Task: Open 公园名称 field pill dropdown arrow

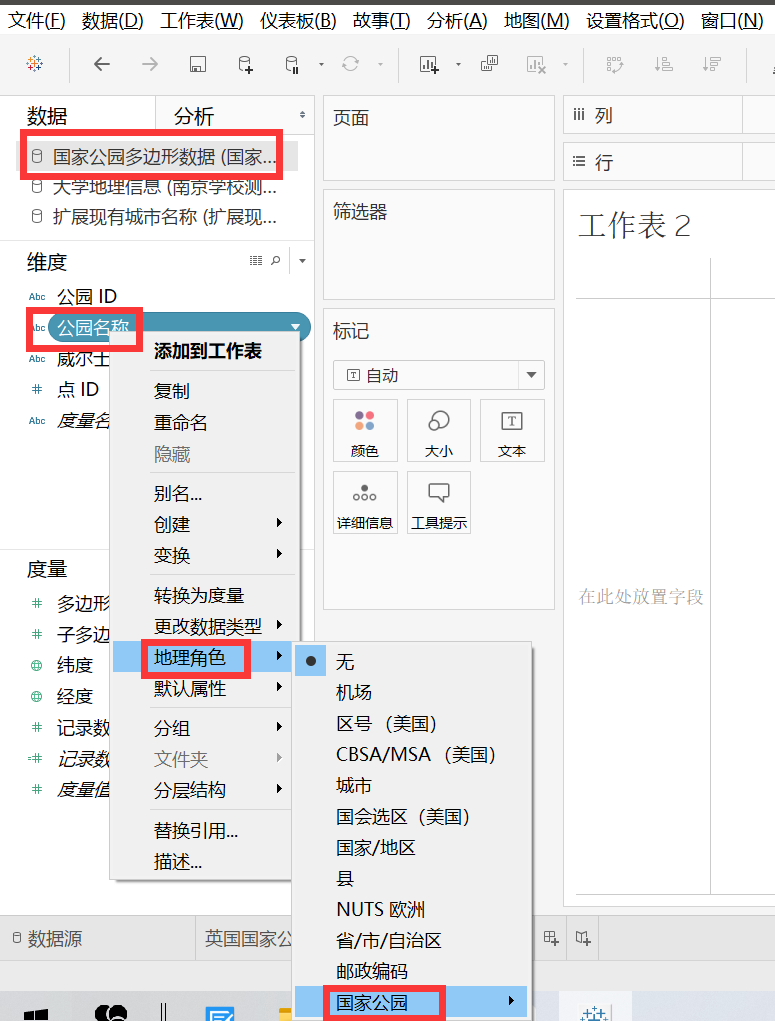Action: (x=295, y=326)
